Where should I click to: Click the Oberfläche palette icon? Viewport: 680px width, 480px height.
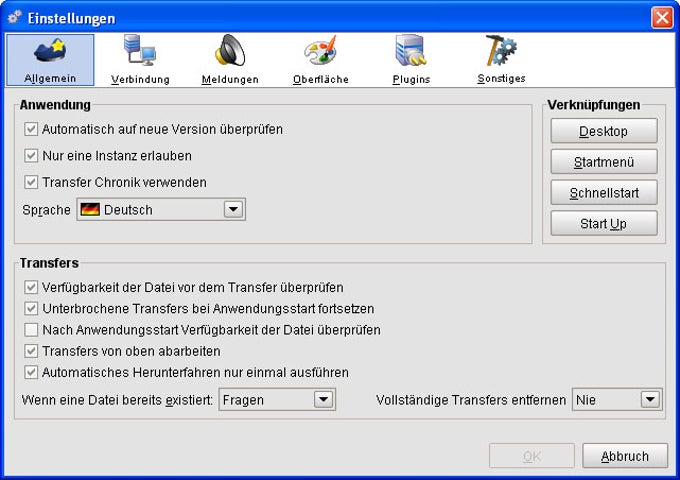coord(320,50)
